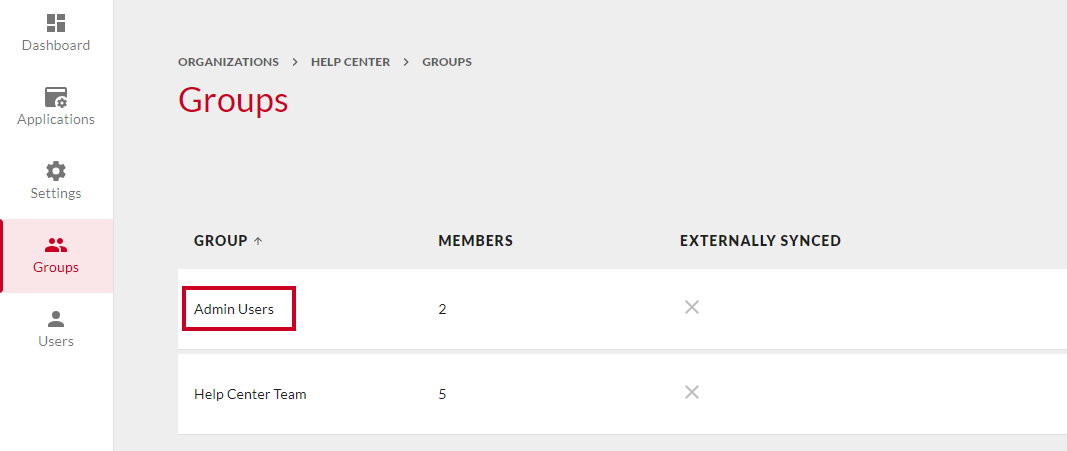Sort by the MEMBERS column header
The height and width of the screenshot is (451, 1067).
(476, 241)
